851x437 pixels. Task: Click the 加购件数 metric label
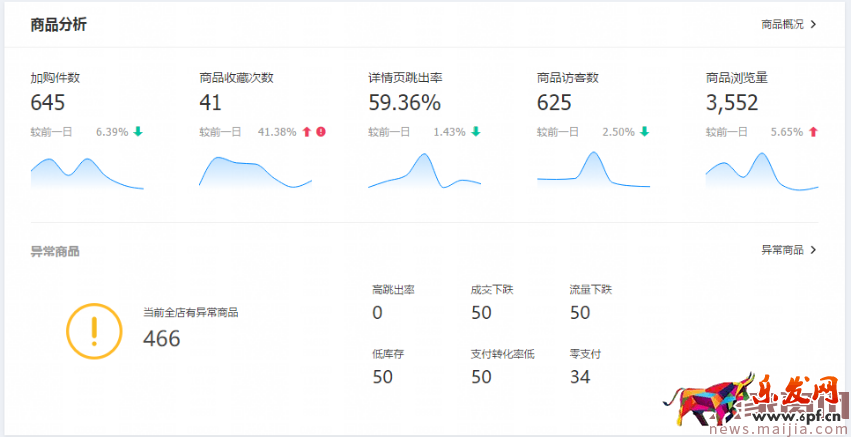pyautogui.click(x=55, y=78)
